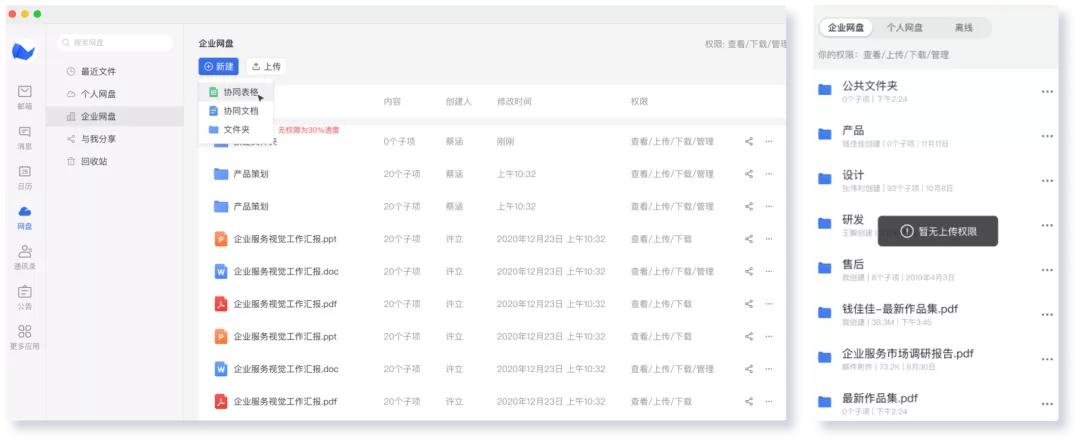This screenshot has height=443, width=1080.
Task: Focus the 搜索网盘 search field
Action: 115,43
